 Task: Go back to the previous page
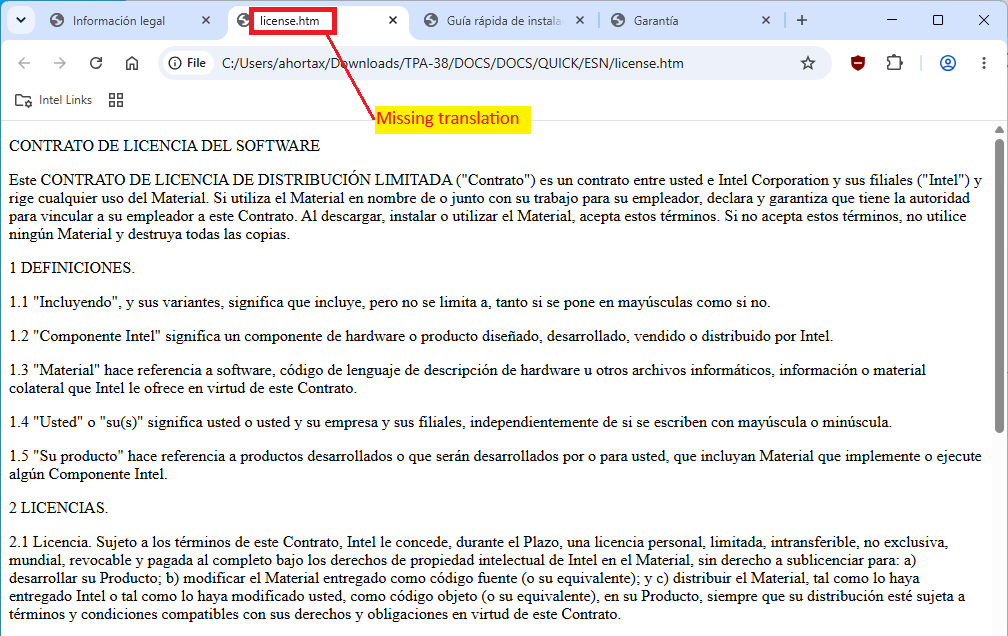tap(24, 63)
